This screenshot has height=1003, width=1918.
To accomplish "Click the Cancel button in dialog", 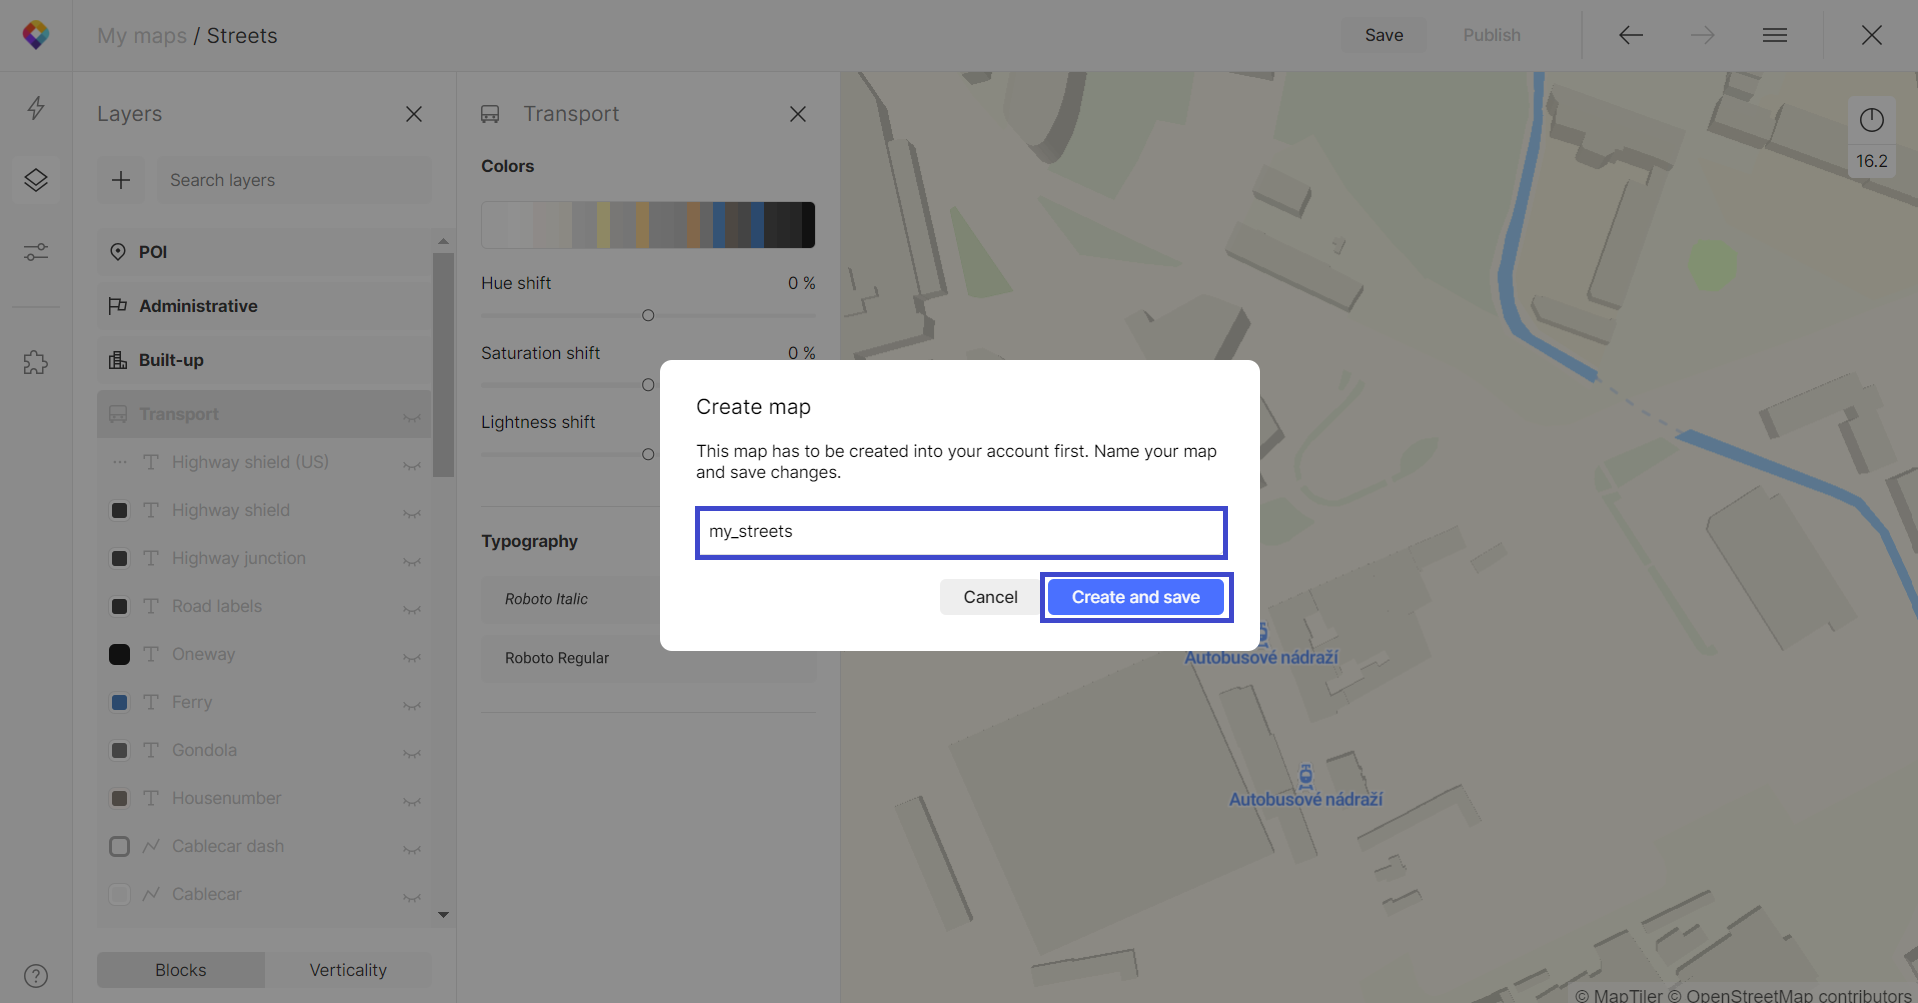I will 990,597.
